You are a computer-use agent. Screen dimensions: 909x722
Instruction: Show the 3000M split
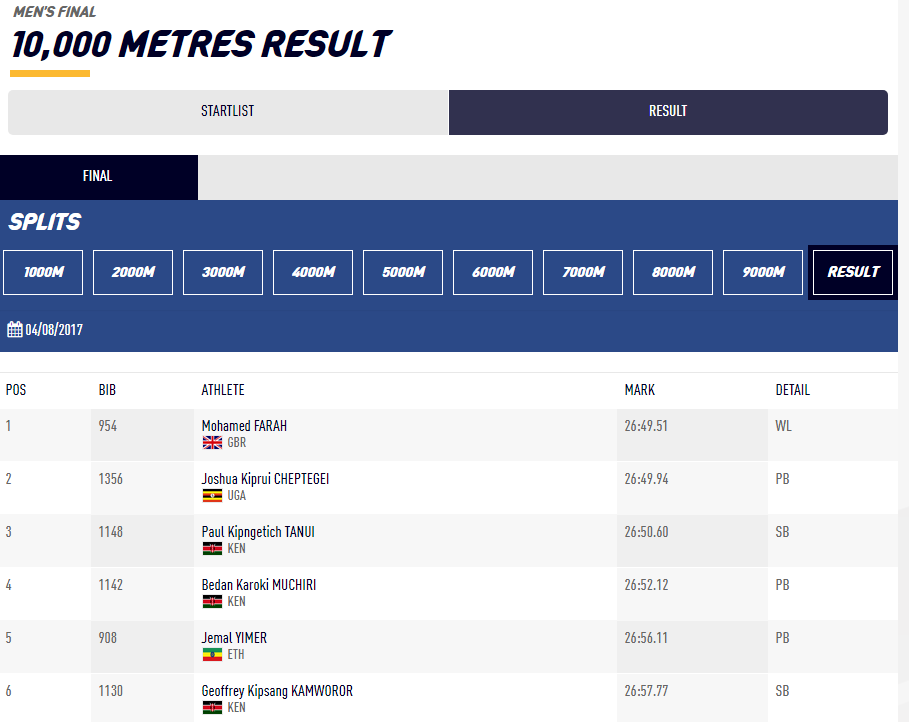click(x=223, y=272)
